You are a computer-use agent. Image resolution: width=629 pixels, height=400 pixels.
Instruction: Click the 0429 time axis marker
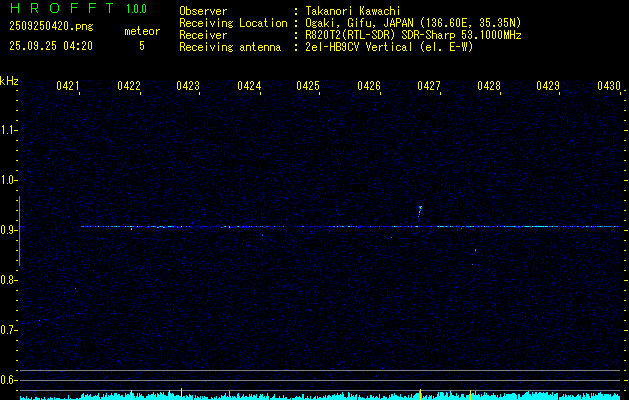[x=548, y=85]
